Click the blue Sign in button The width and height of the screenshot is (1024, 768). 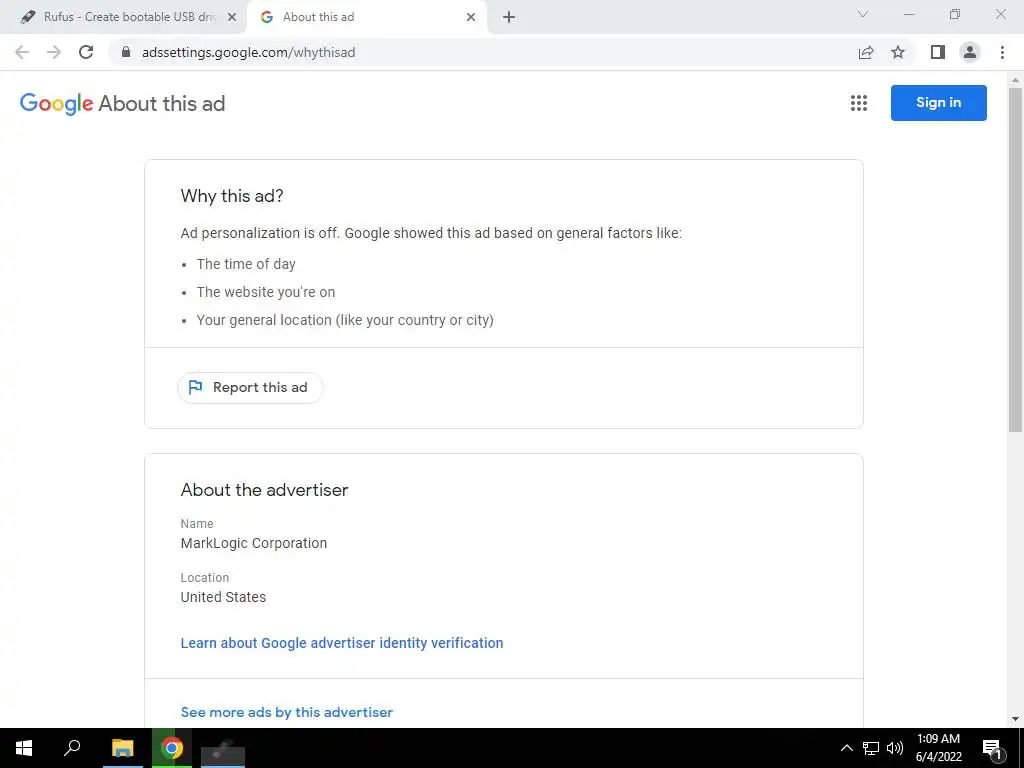click(938, 103)
